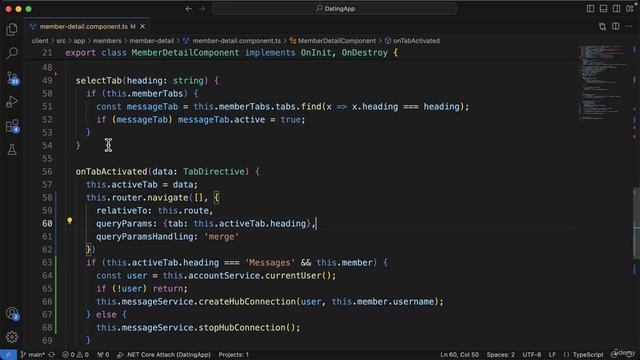640x360 pixels.
Task: Change end of line sequence 'LF'
Action: (x=552, y=355)
